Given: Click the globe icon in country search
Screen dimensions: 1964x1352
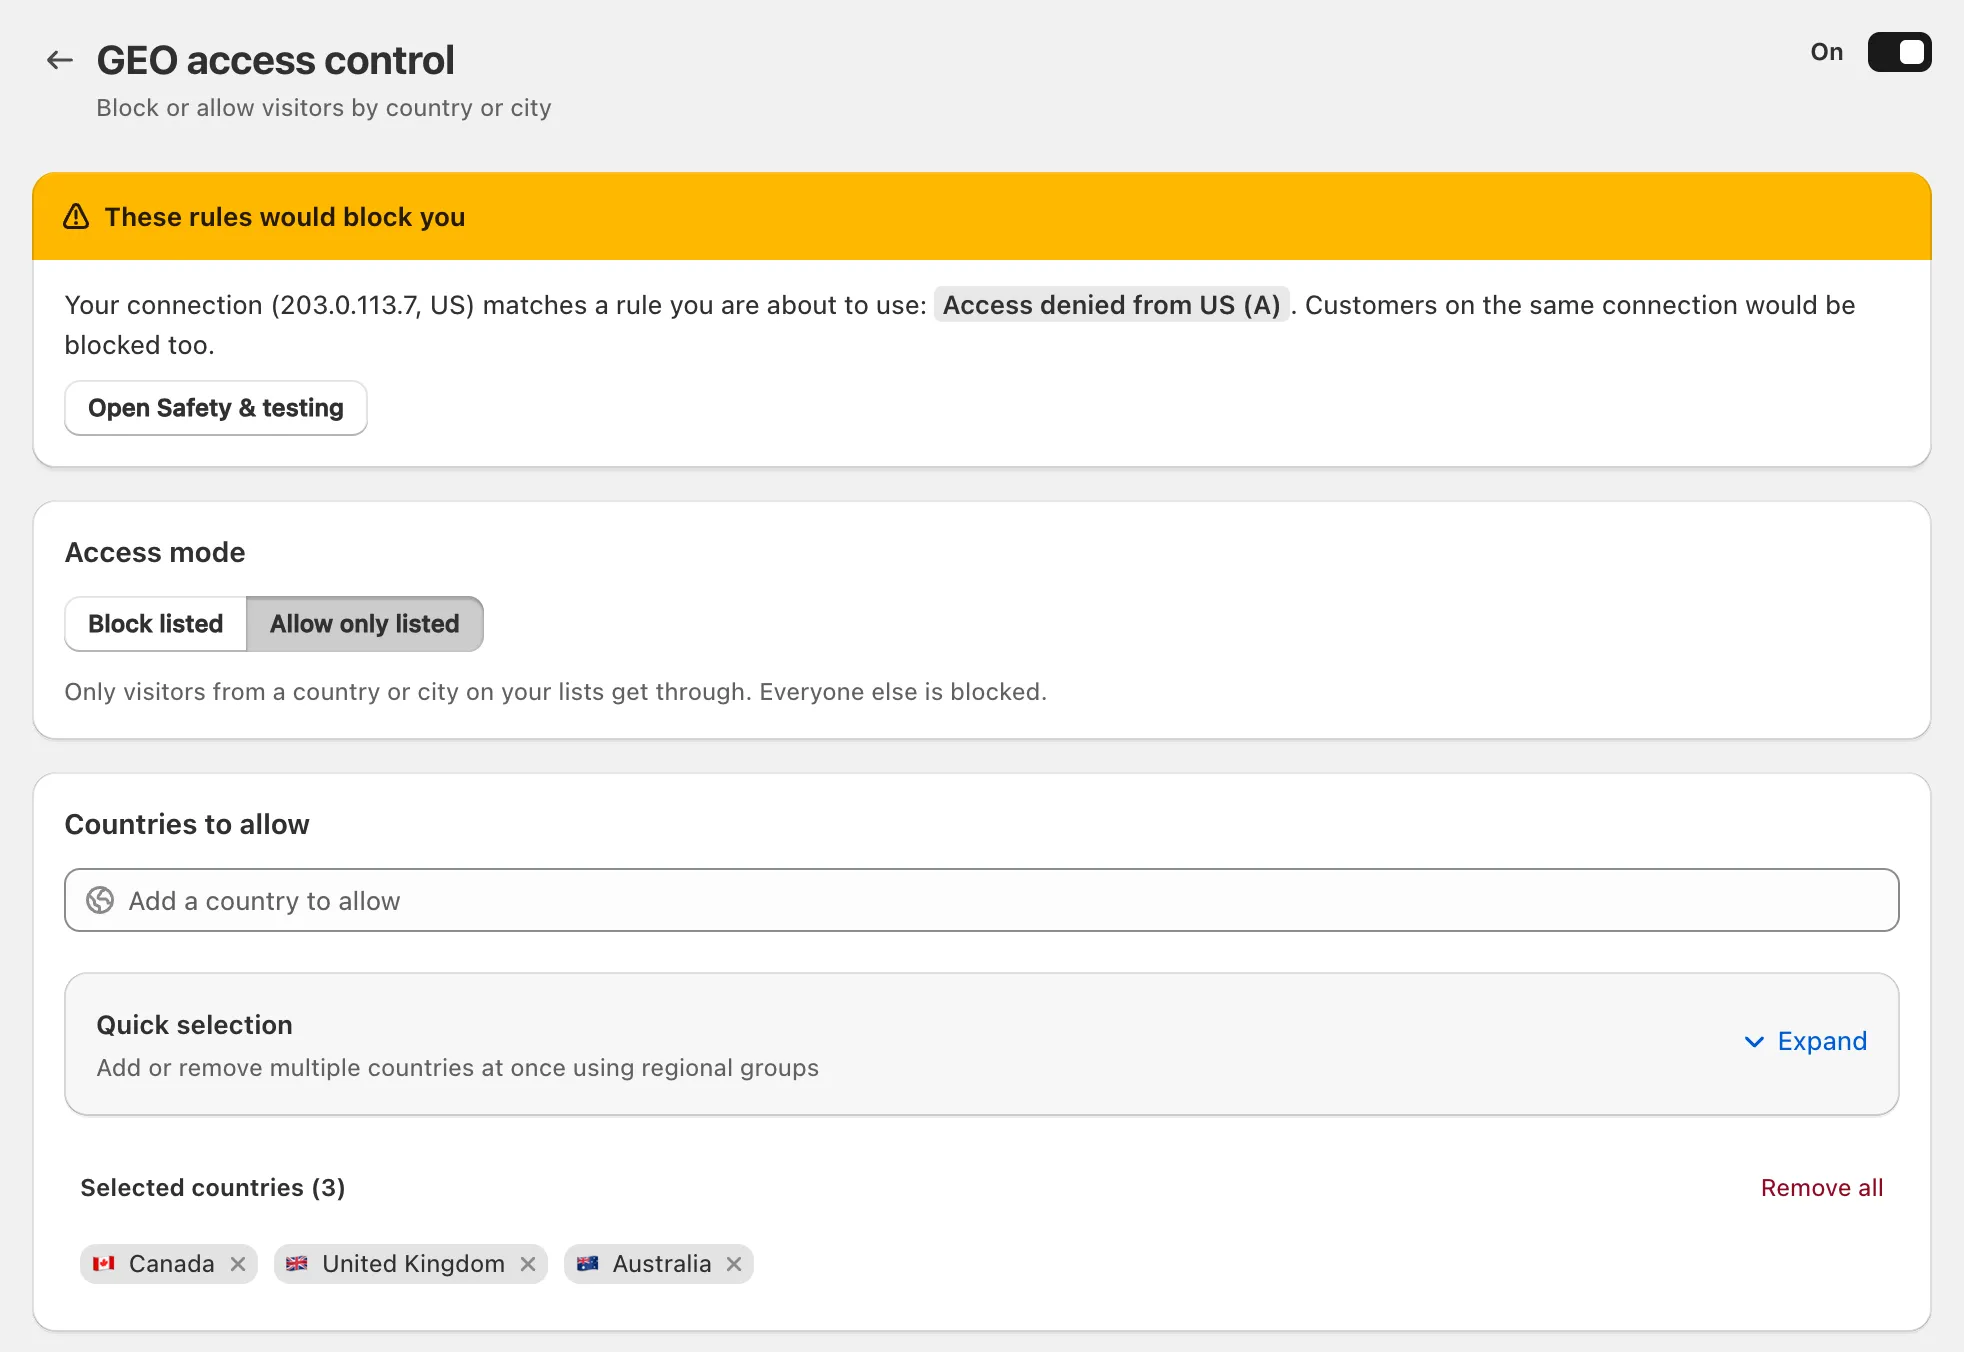Looking at the screenshot, I should pos(100,901).
